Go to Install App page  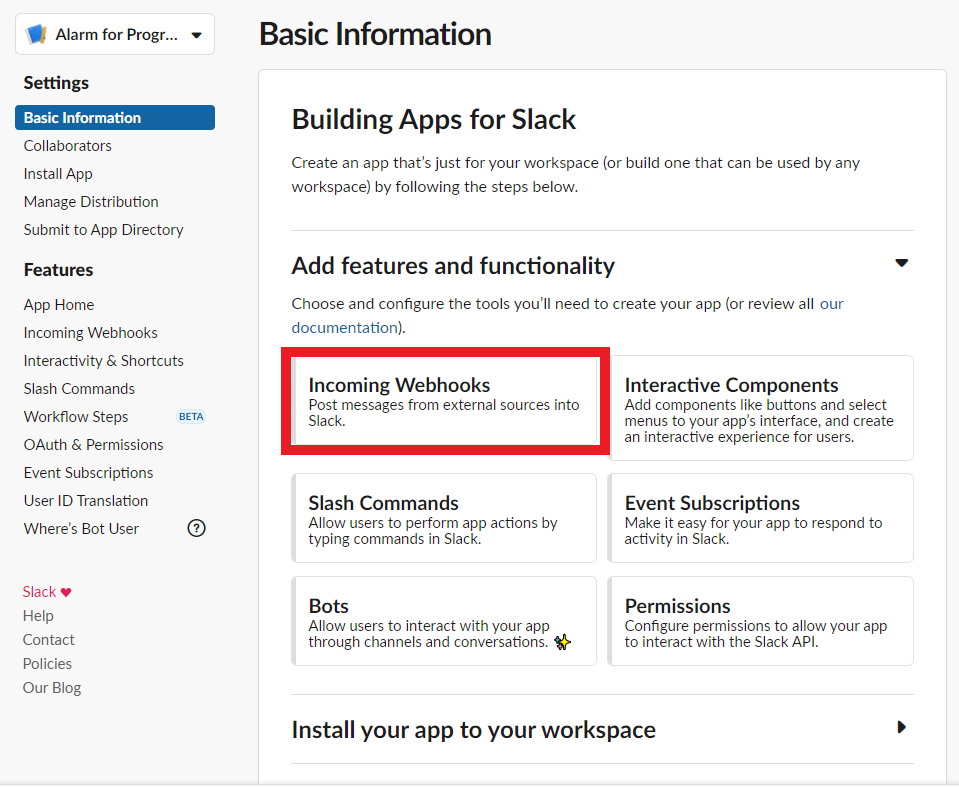coord(58,174)
